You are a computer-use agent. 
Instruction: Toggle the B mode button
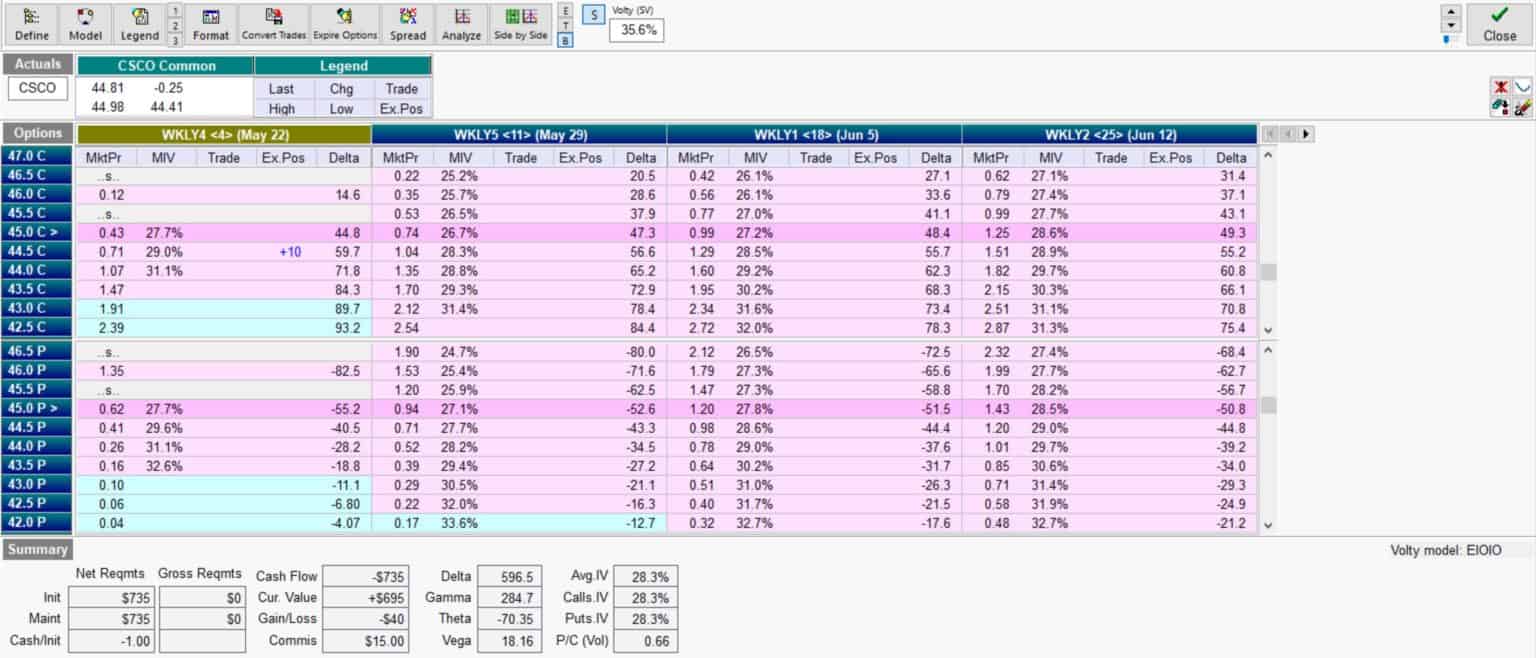point(566,41)
